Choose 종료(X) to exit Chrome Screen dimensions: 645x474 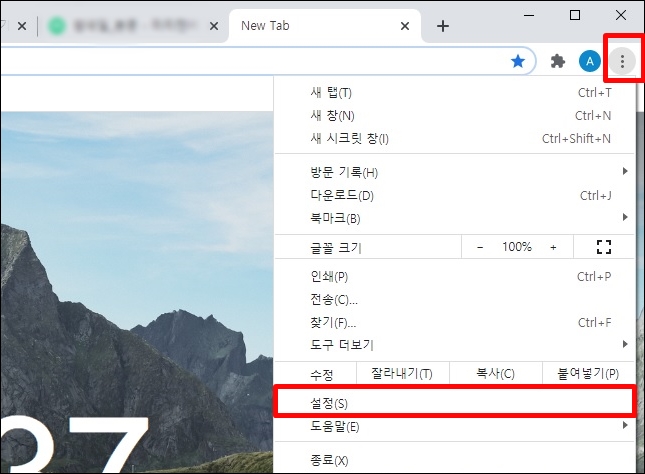point(455,460)
